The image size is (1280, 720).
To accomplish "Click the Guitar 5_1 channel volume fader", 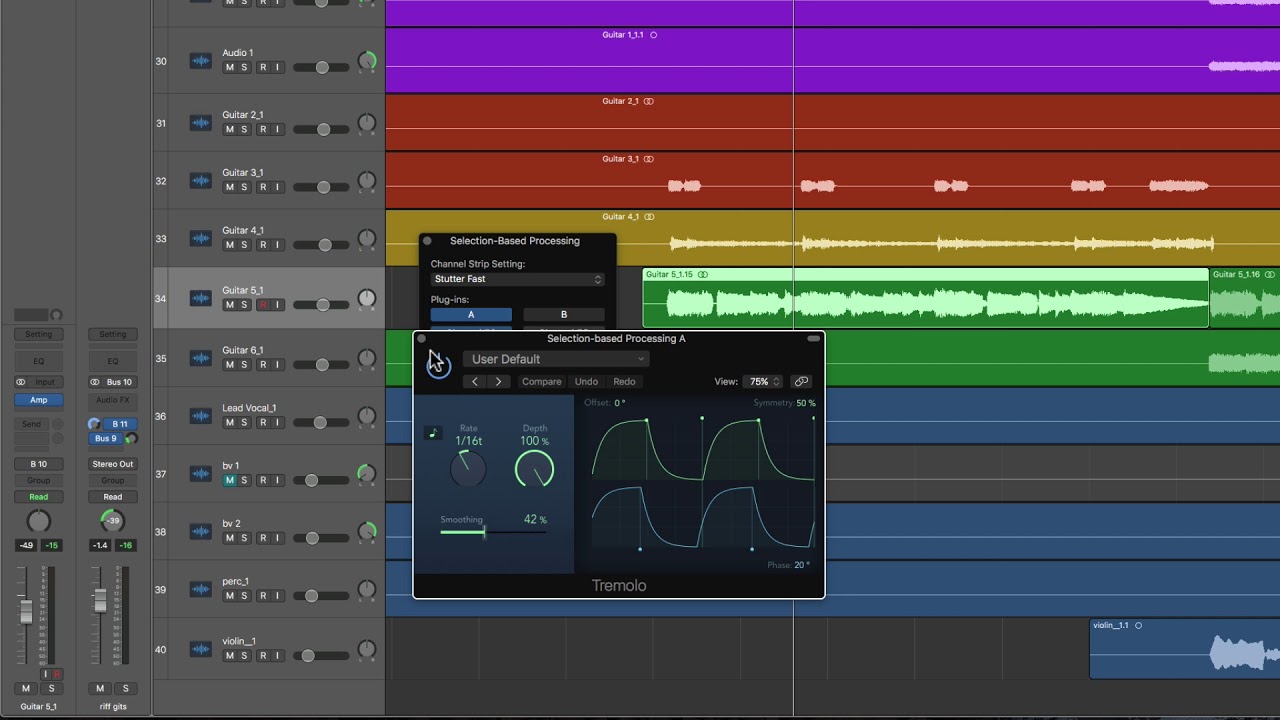I will (26, 611).
